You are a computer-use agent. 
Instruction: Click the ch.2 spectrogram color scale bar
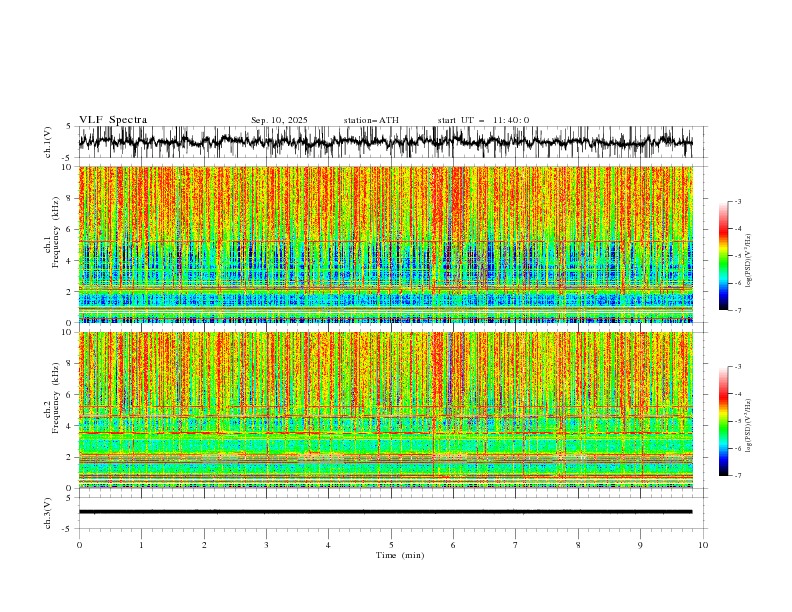pyautogui.click(x=723, y=421)
